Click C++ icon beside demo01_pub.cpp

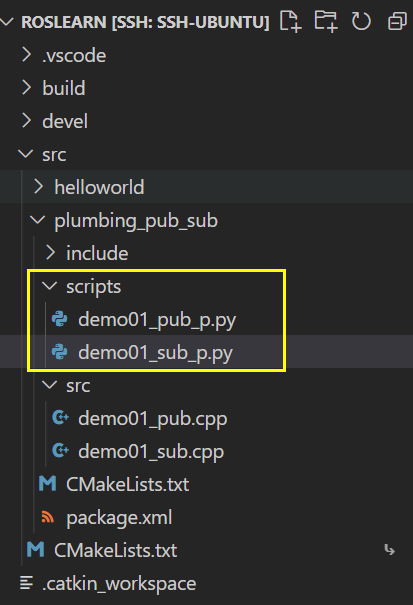60,418
